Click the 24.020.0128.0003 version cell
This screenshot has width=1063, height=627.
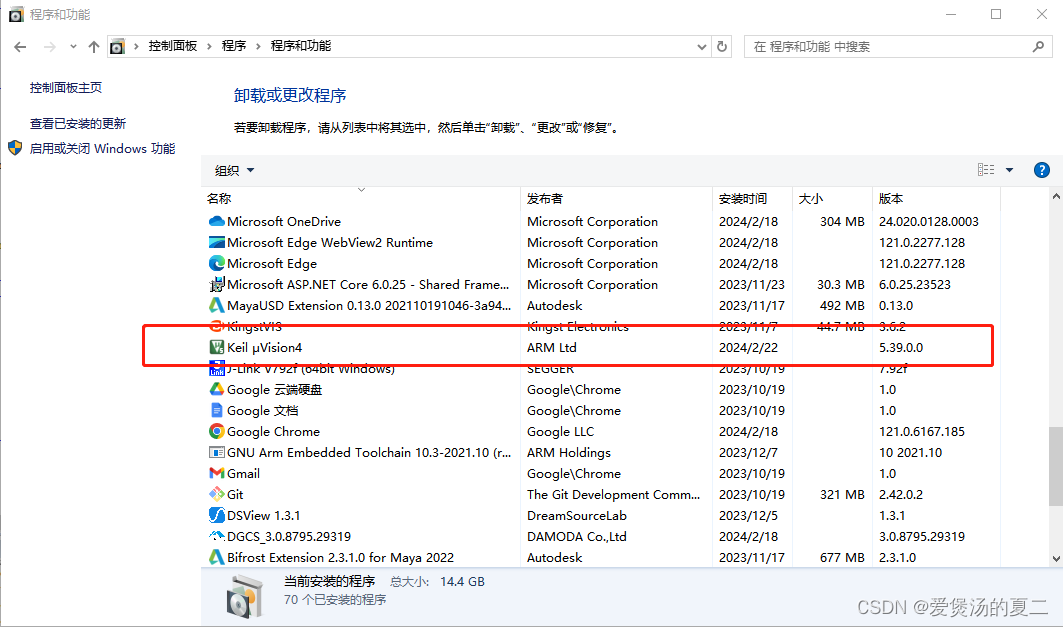(x=929, y=222)
